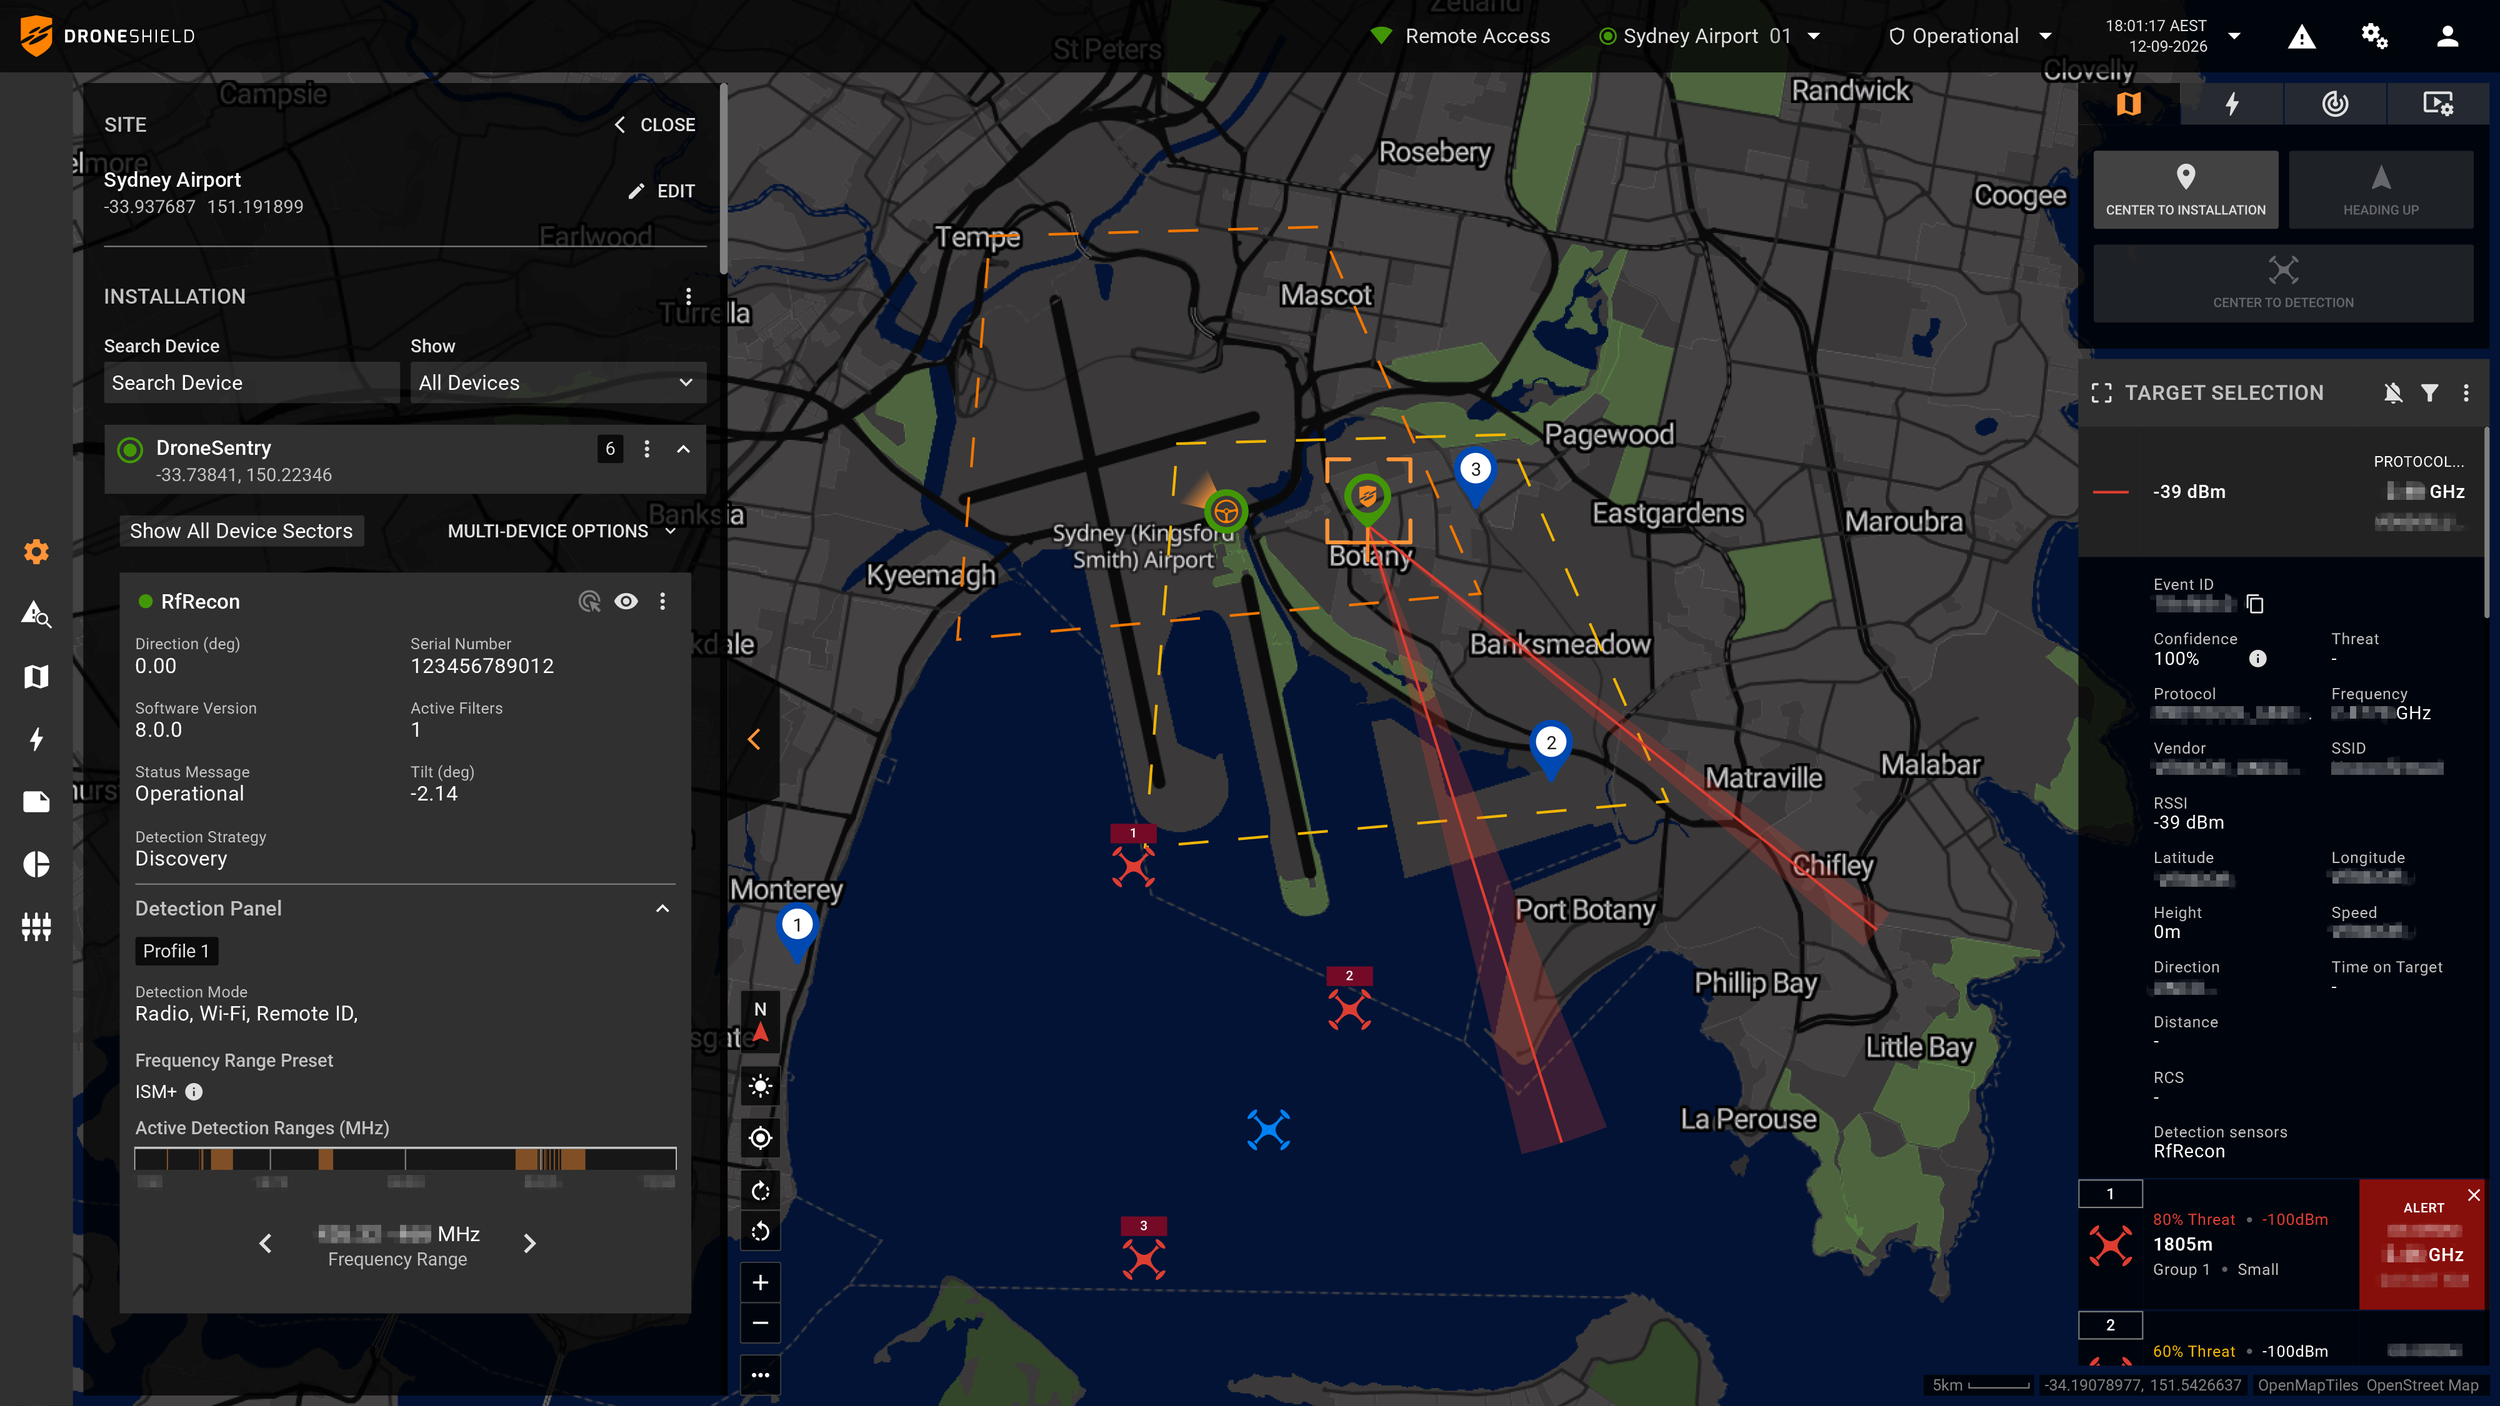The width and height of the screenshot is (2500, 1406).
Task: Open system settings gears icon in header
Action: click(x=2374, y=37)
